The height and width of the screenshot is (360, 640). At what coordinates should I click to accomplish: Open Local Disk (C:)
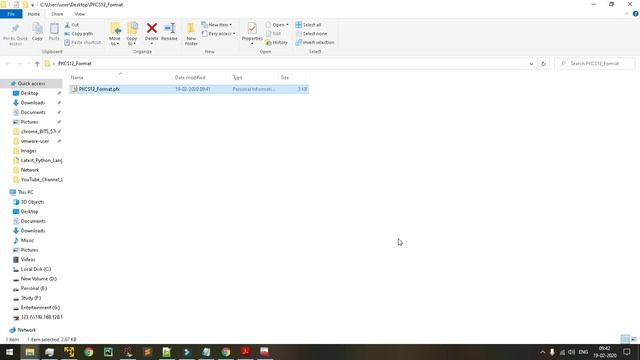tap(36, 269)
